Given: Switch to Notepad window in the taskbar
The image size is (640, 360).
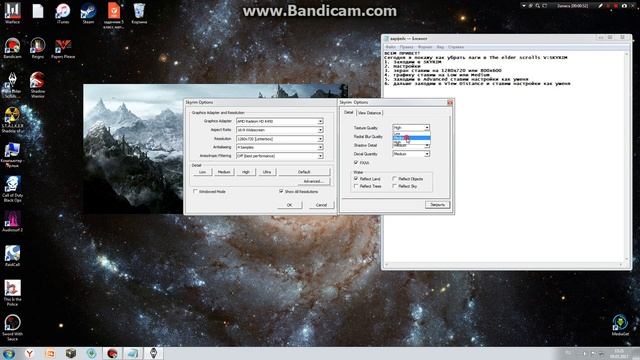Looking at the screenshot, I should (133, 353).
